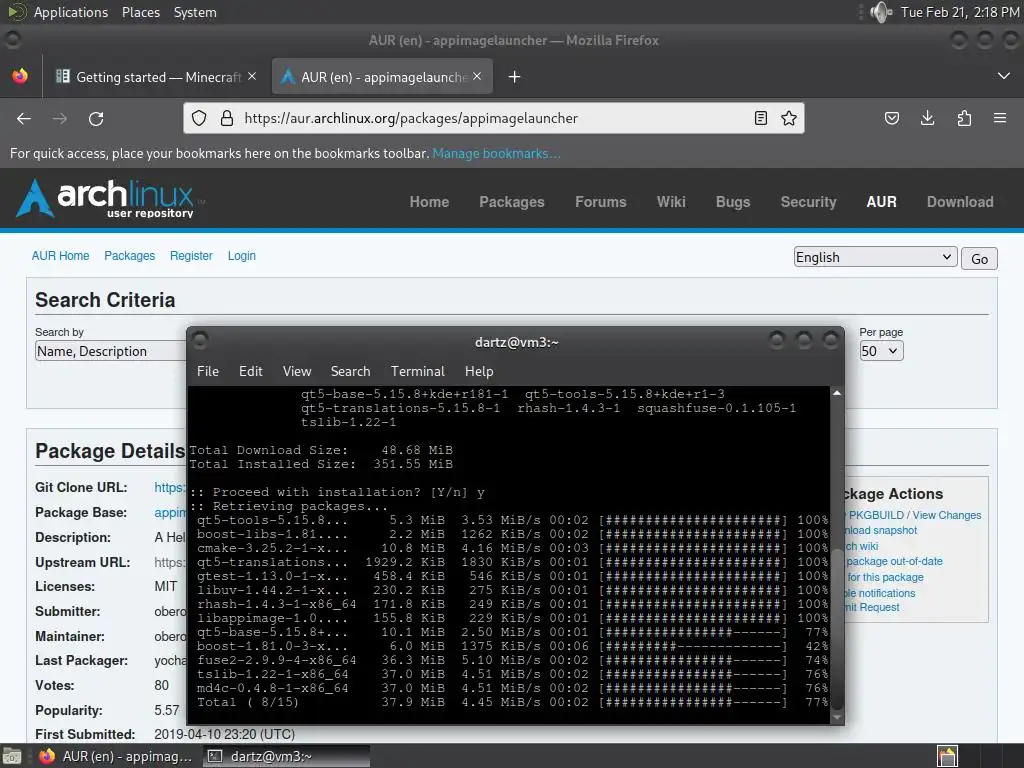
Task: Switch to the Getting started Minecraft tab
Action: 154,77
